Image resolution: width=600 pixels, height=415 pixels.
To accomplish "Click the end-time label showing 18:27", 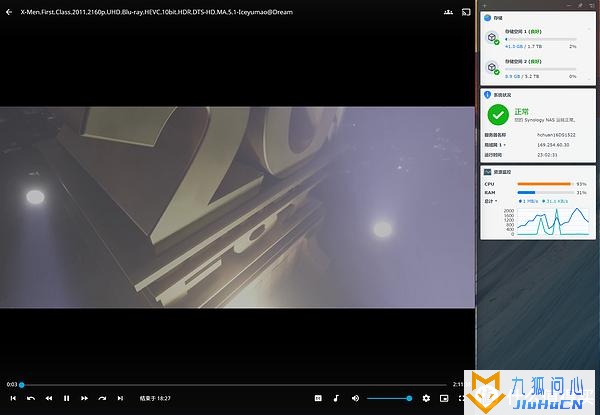I will (x=155, y=398).
